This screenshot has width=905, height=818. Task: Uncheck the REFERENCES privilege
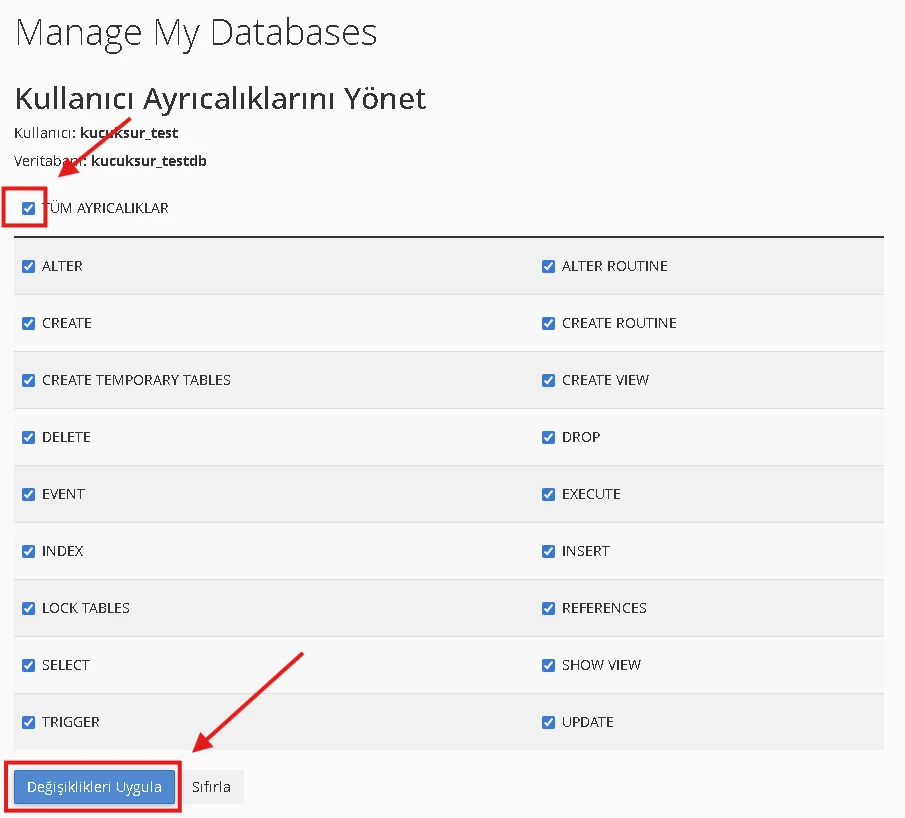click(x=548, y=607)
